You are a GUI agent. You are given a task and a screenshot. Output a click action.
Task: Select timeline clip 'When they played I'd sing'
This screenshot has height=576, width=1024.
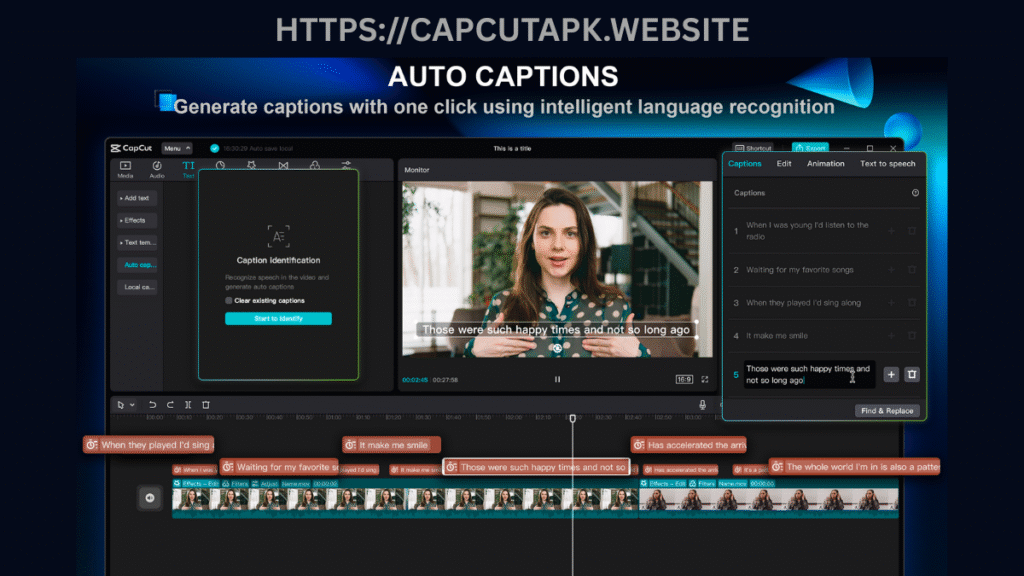tap(148, 445)
